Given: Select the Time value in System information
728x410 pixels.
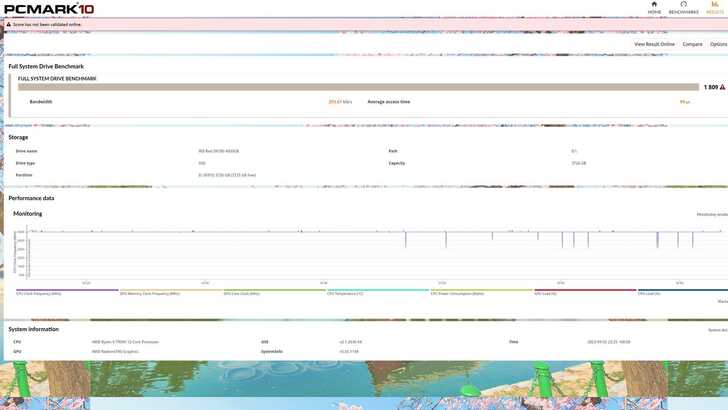Looking at the screenshot, I should pyautogui.click(x=608, y=342).
